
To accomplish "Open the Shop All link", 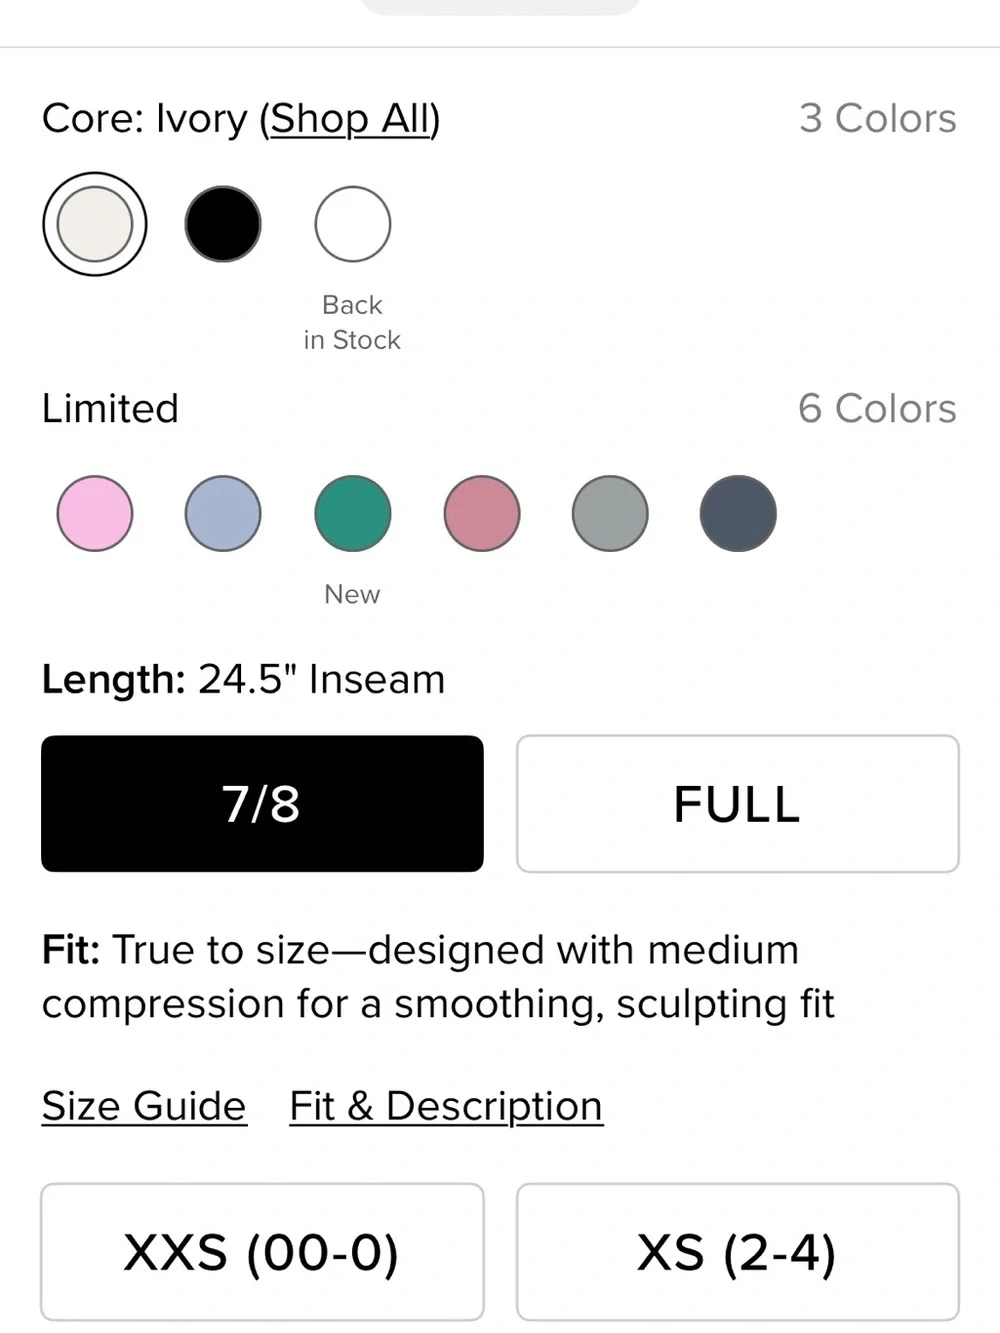I will tap(350, 119).
